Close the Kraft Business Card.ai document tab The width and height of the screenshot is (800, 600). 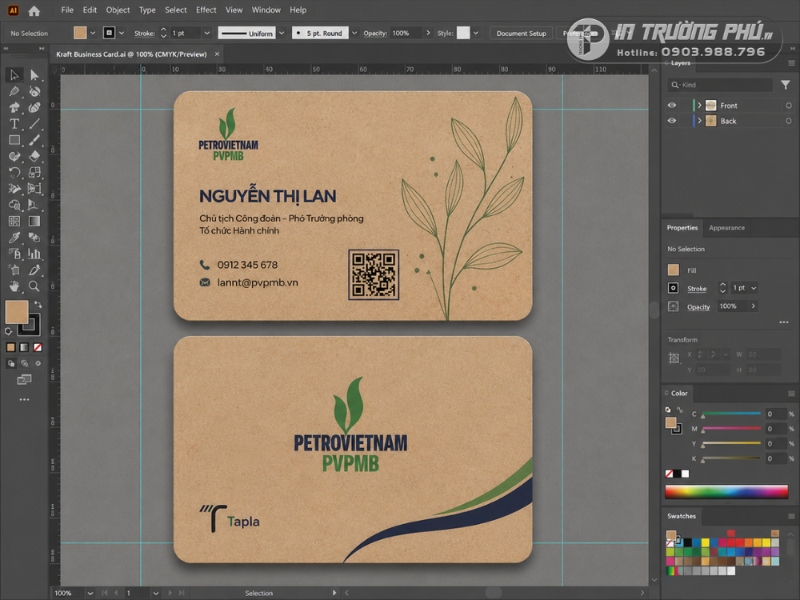click(x=217, y=54)
